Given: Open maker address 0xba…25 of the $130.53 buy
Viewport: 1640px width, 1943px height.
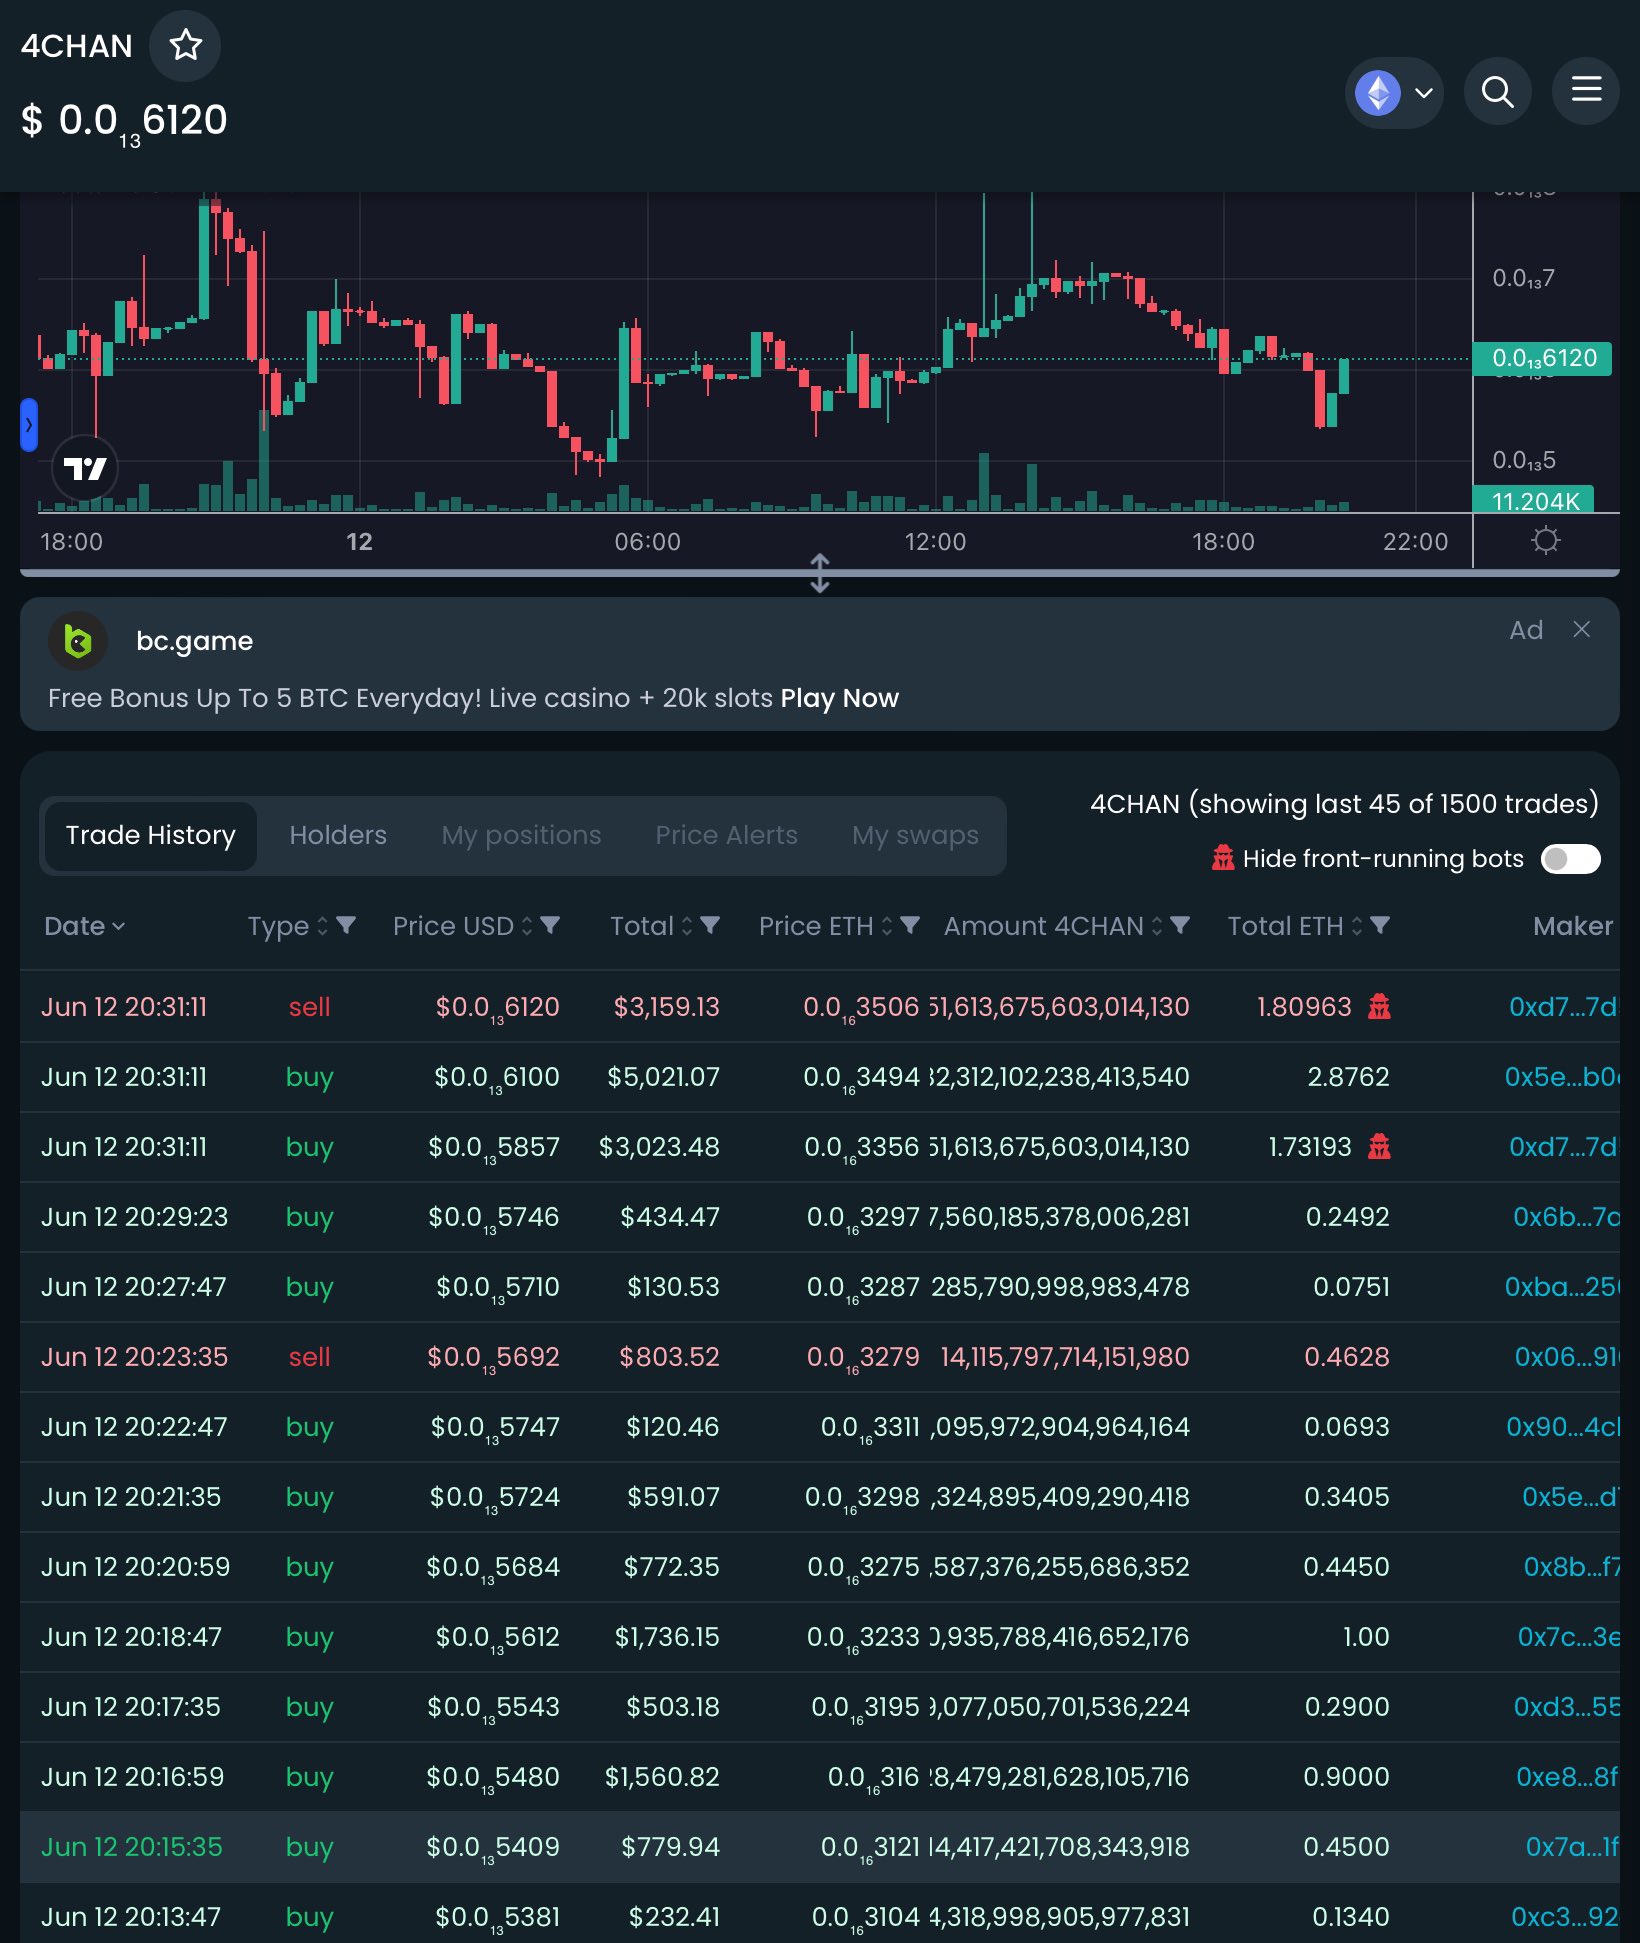Looking at the screenshot, I should pos(1562,1287).
